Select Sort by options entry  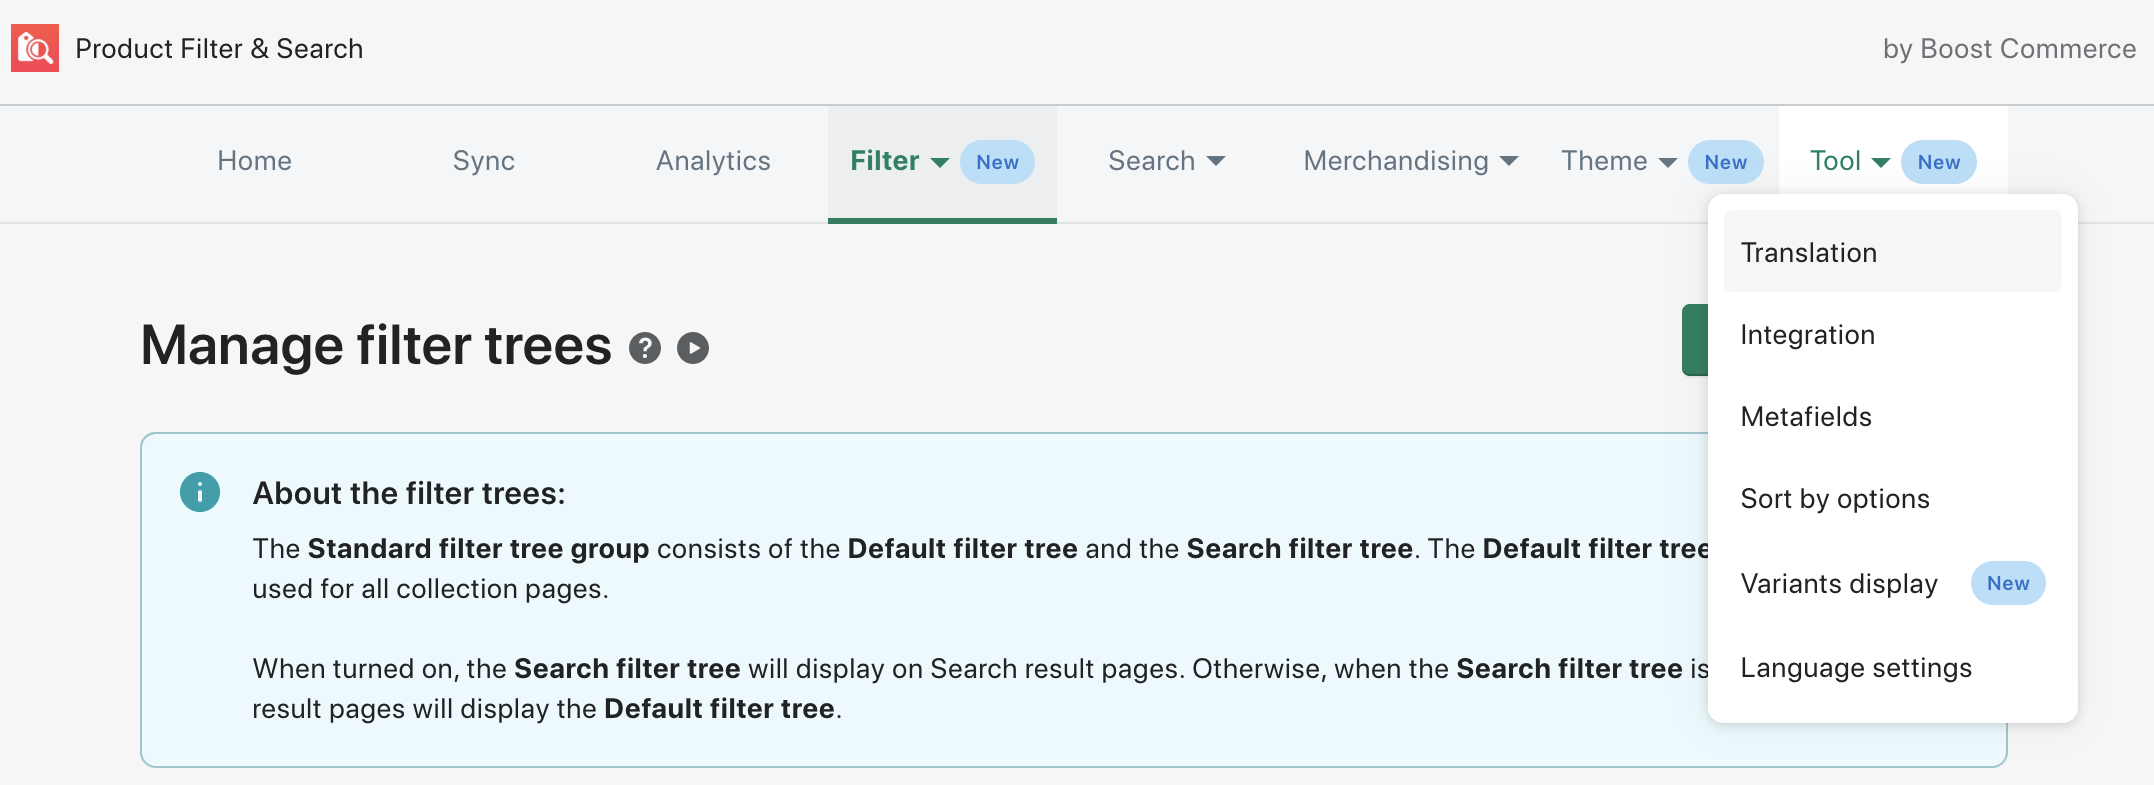[x=1835, y=499]
